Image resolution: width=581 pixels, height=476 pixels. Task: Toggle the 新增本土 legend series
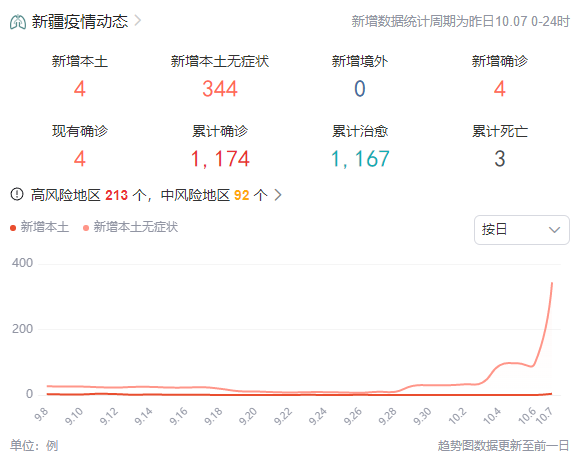pos(39,227)
